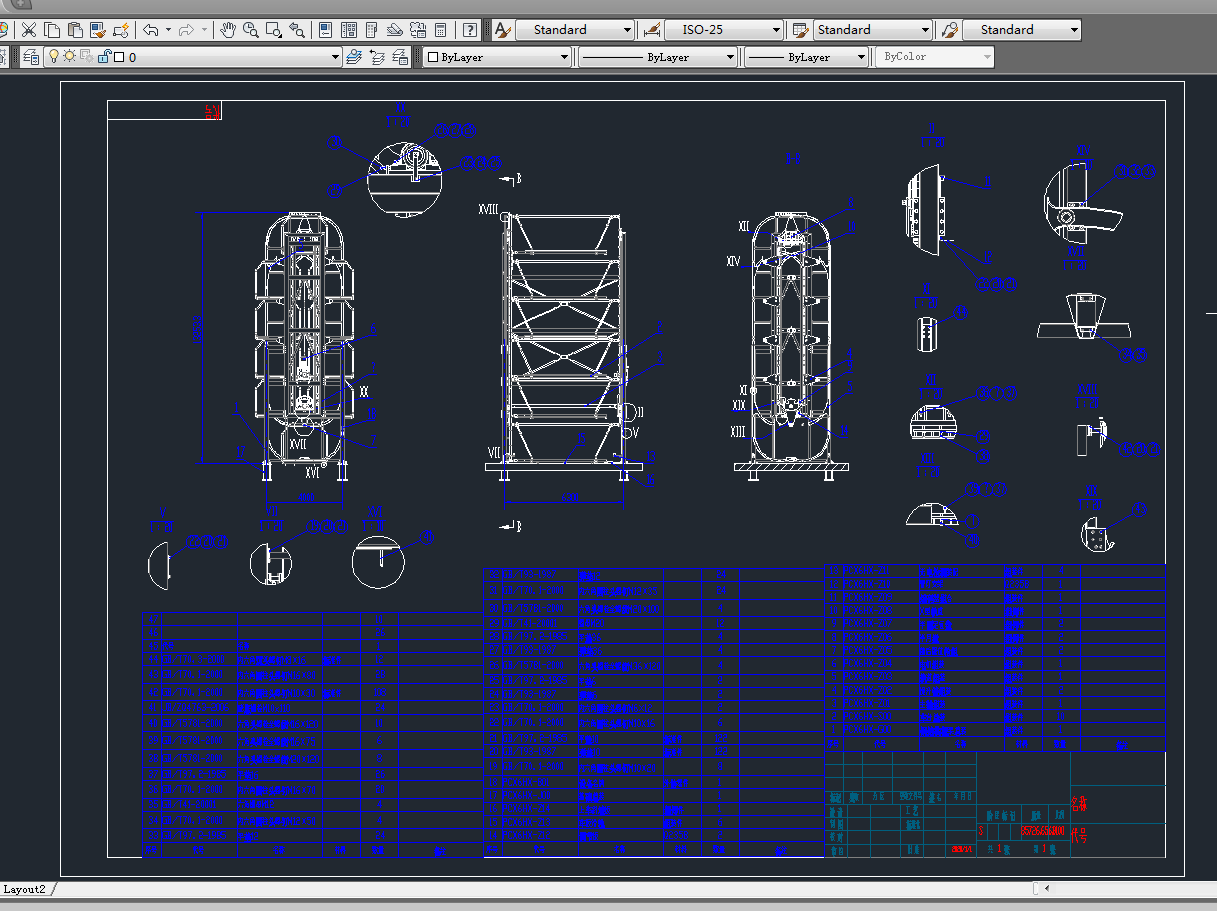Image resolution: width=1217 pixels, height=911 pixels.
Task: Toggle layer 0 freeze sun icon
Action: (x=70, y=57)
